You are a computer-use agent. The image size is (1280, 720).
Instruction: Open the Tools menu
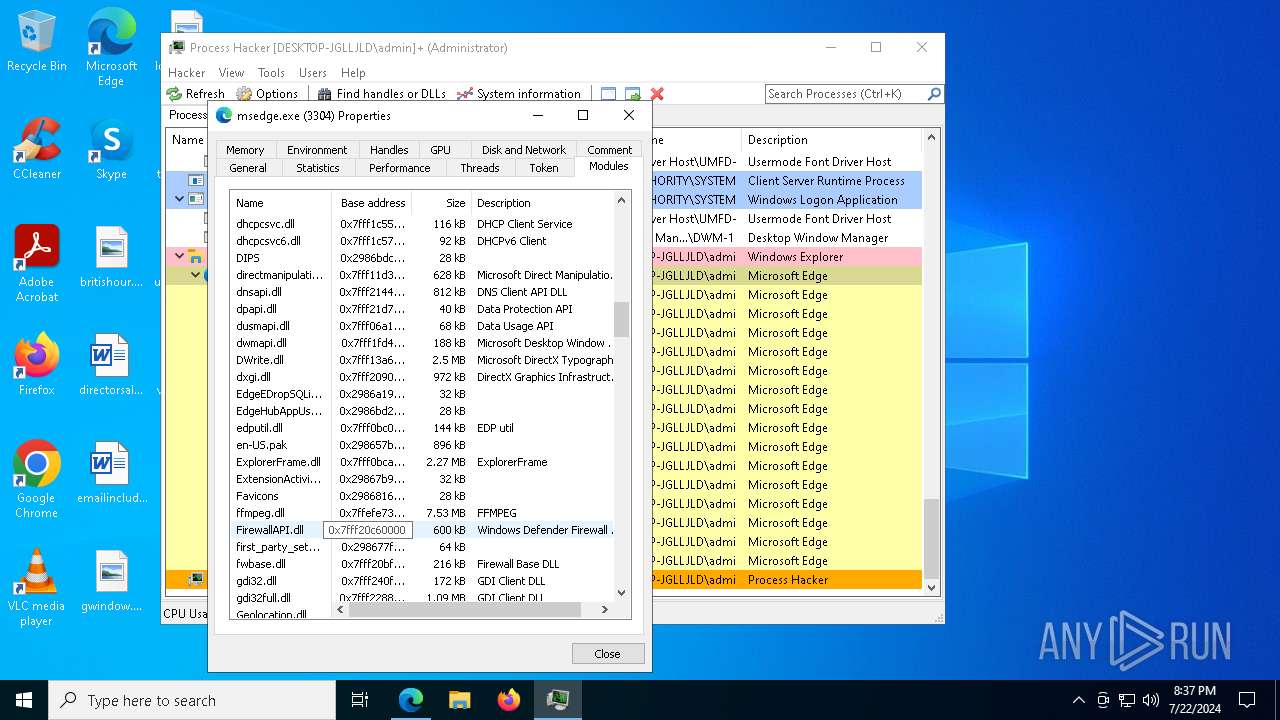pos(271,73)
